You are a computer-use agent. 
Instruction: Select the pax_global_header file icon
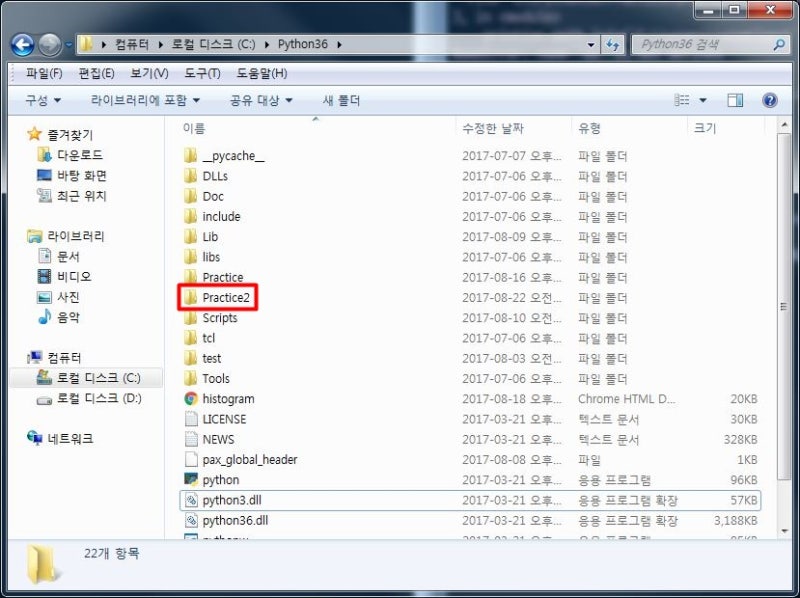point(191,460)
